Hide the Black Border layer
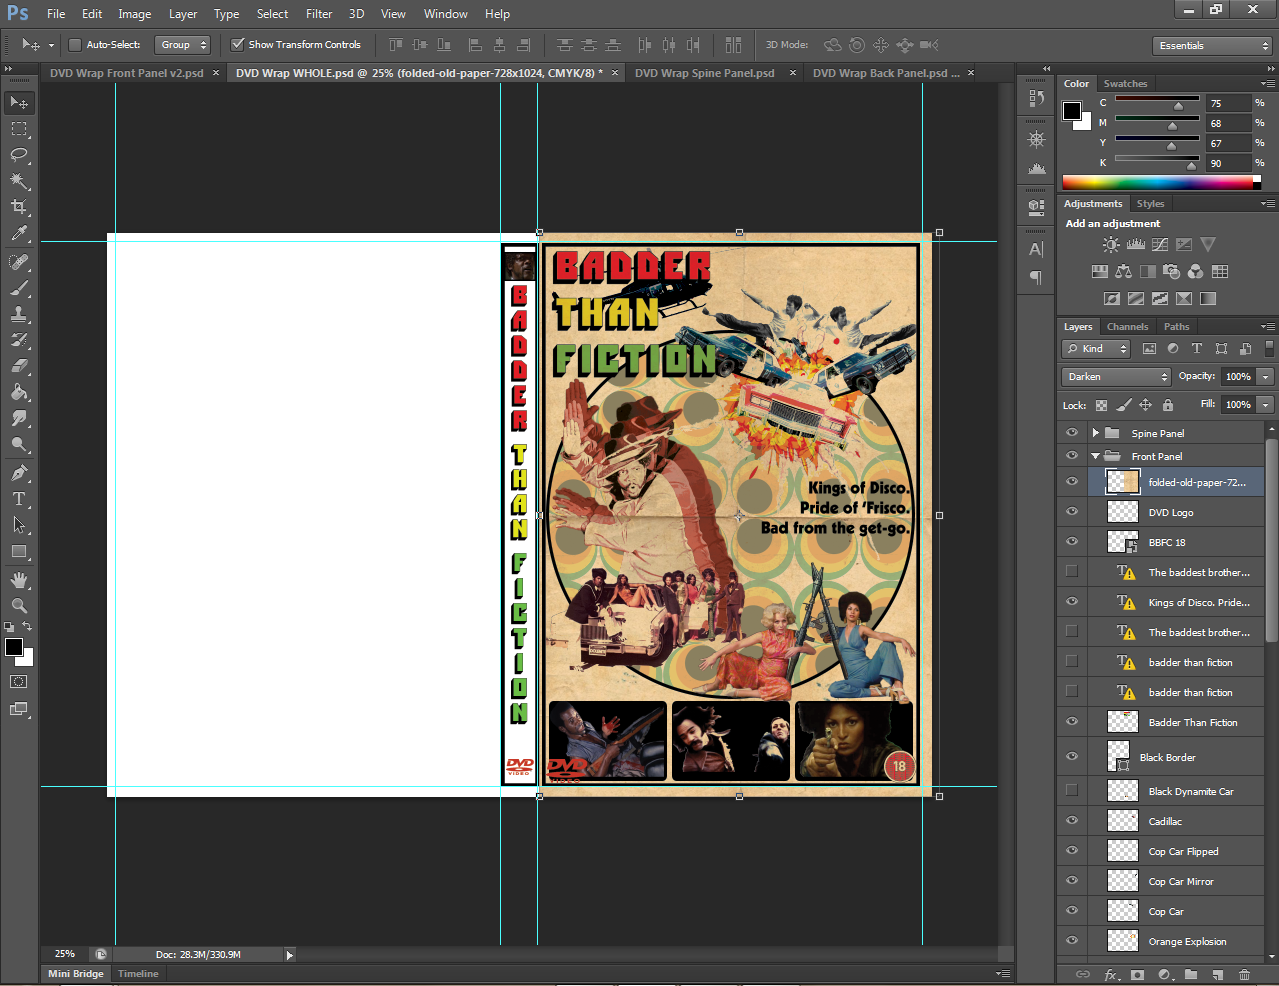This screenshot has height=986, width=1279. [1072, 757]
